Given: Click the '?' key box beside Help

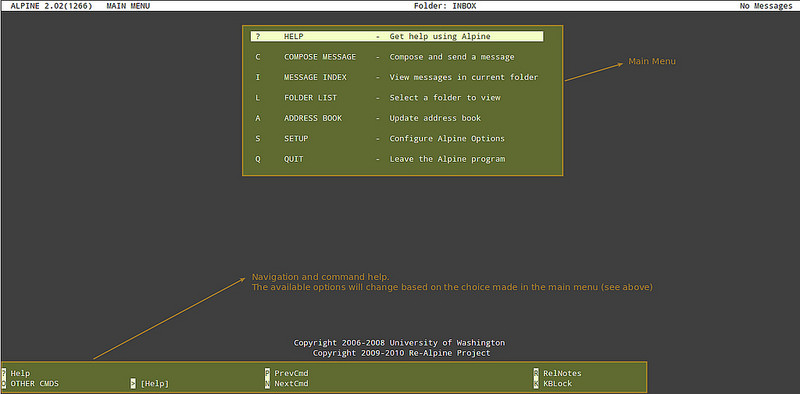Looking at the screenshot, I should pyautogui.click(x=4, y=373).
